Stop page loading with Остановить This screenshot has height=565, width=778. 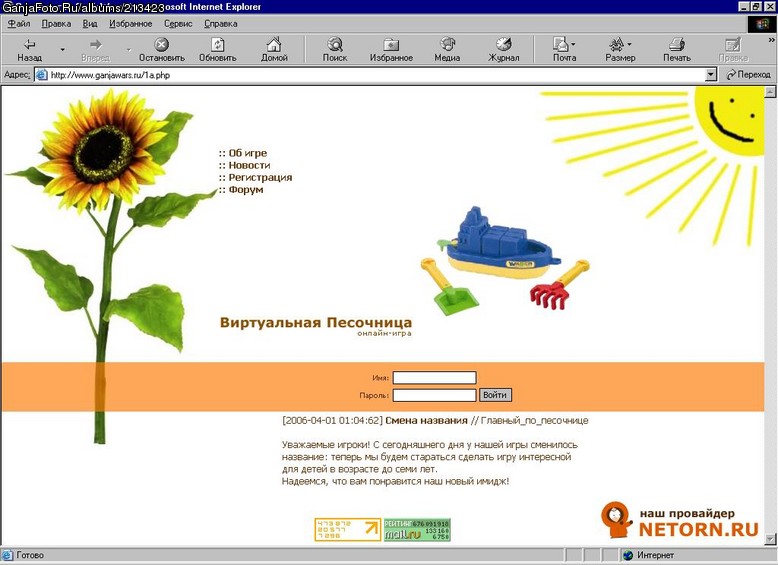pos(161,49)
